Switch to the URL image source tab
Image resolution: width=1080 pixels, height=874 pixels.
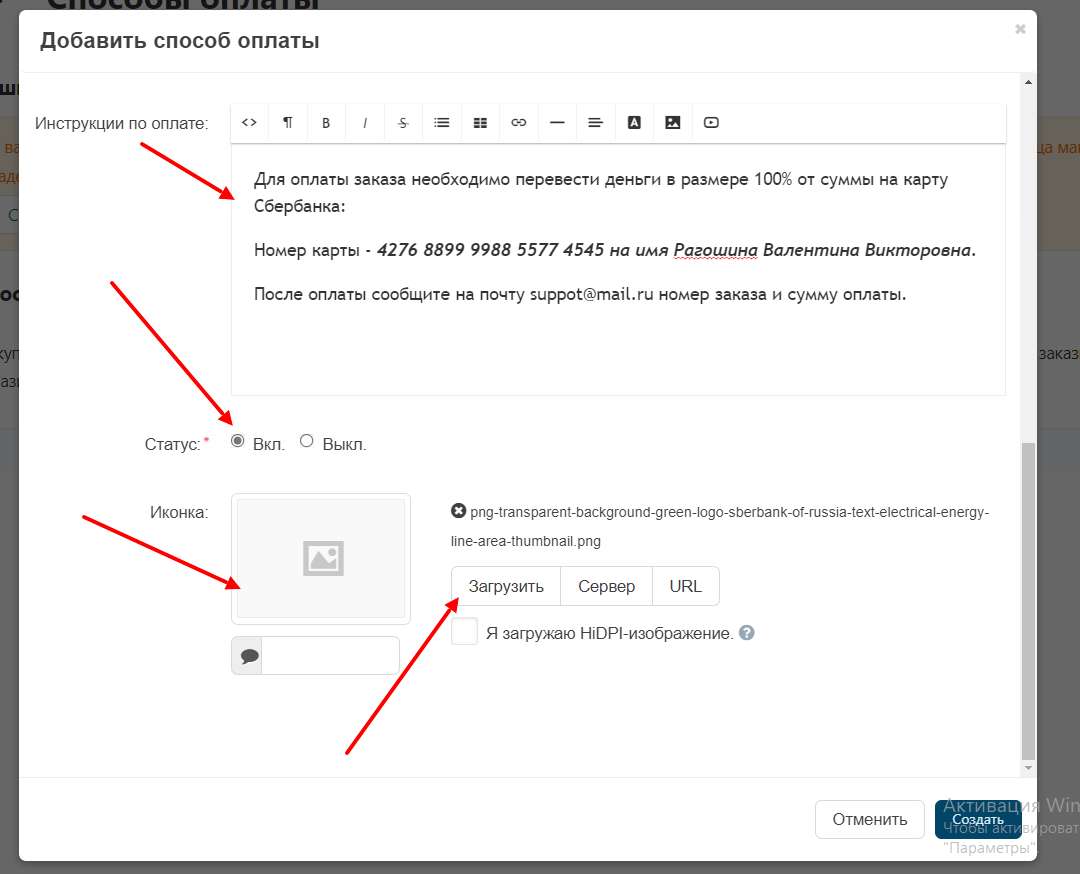click(x=686, y=586)
